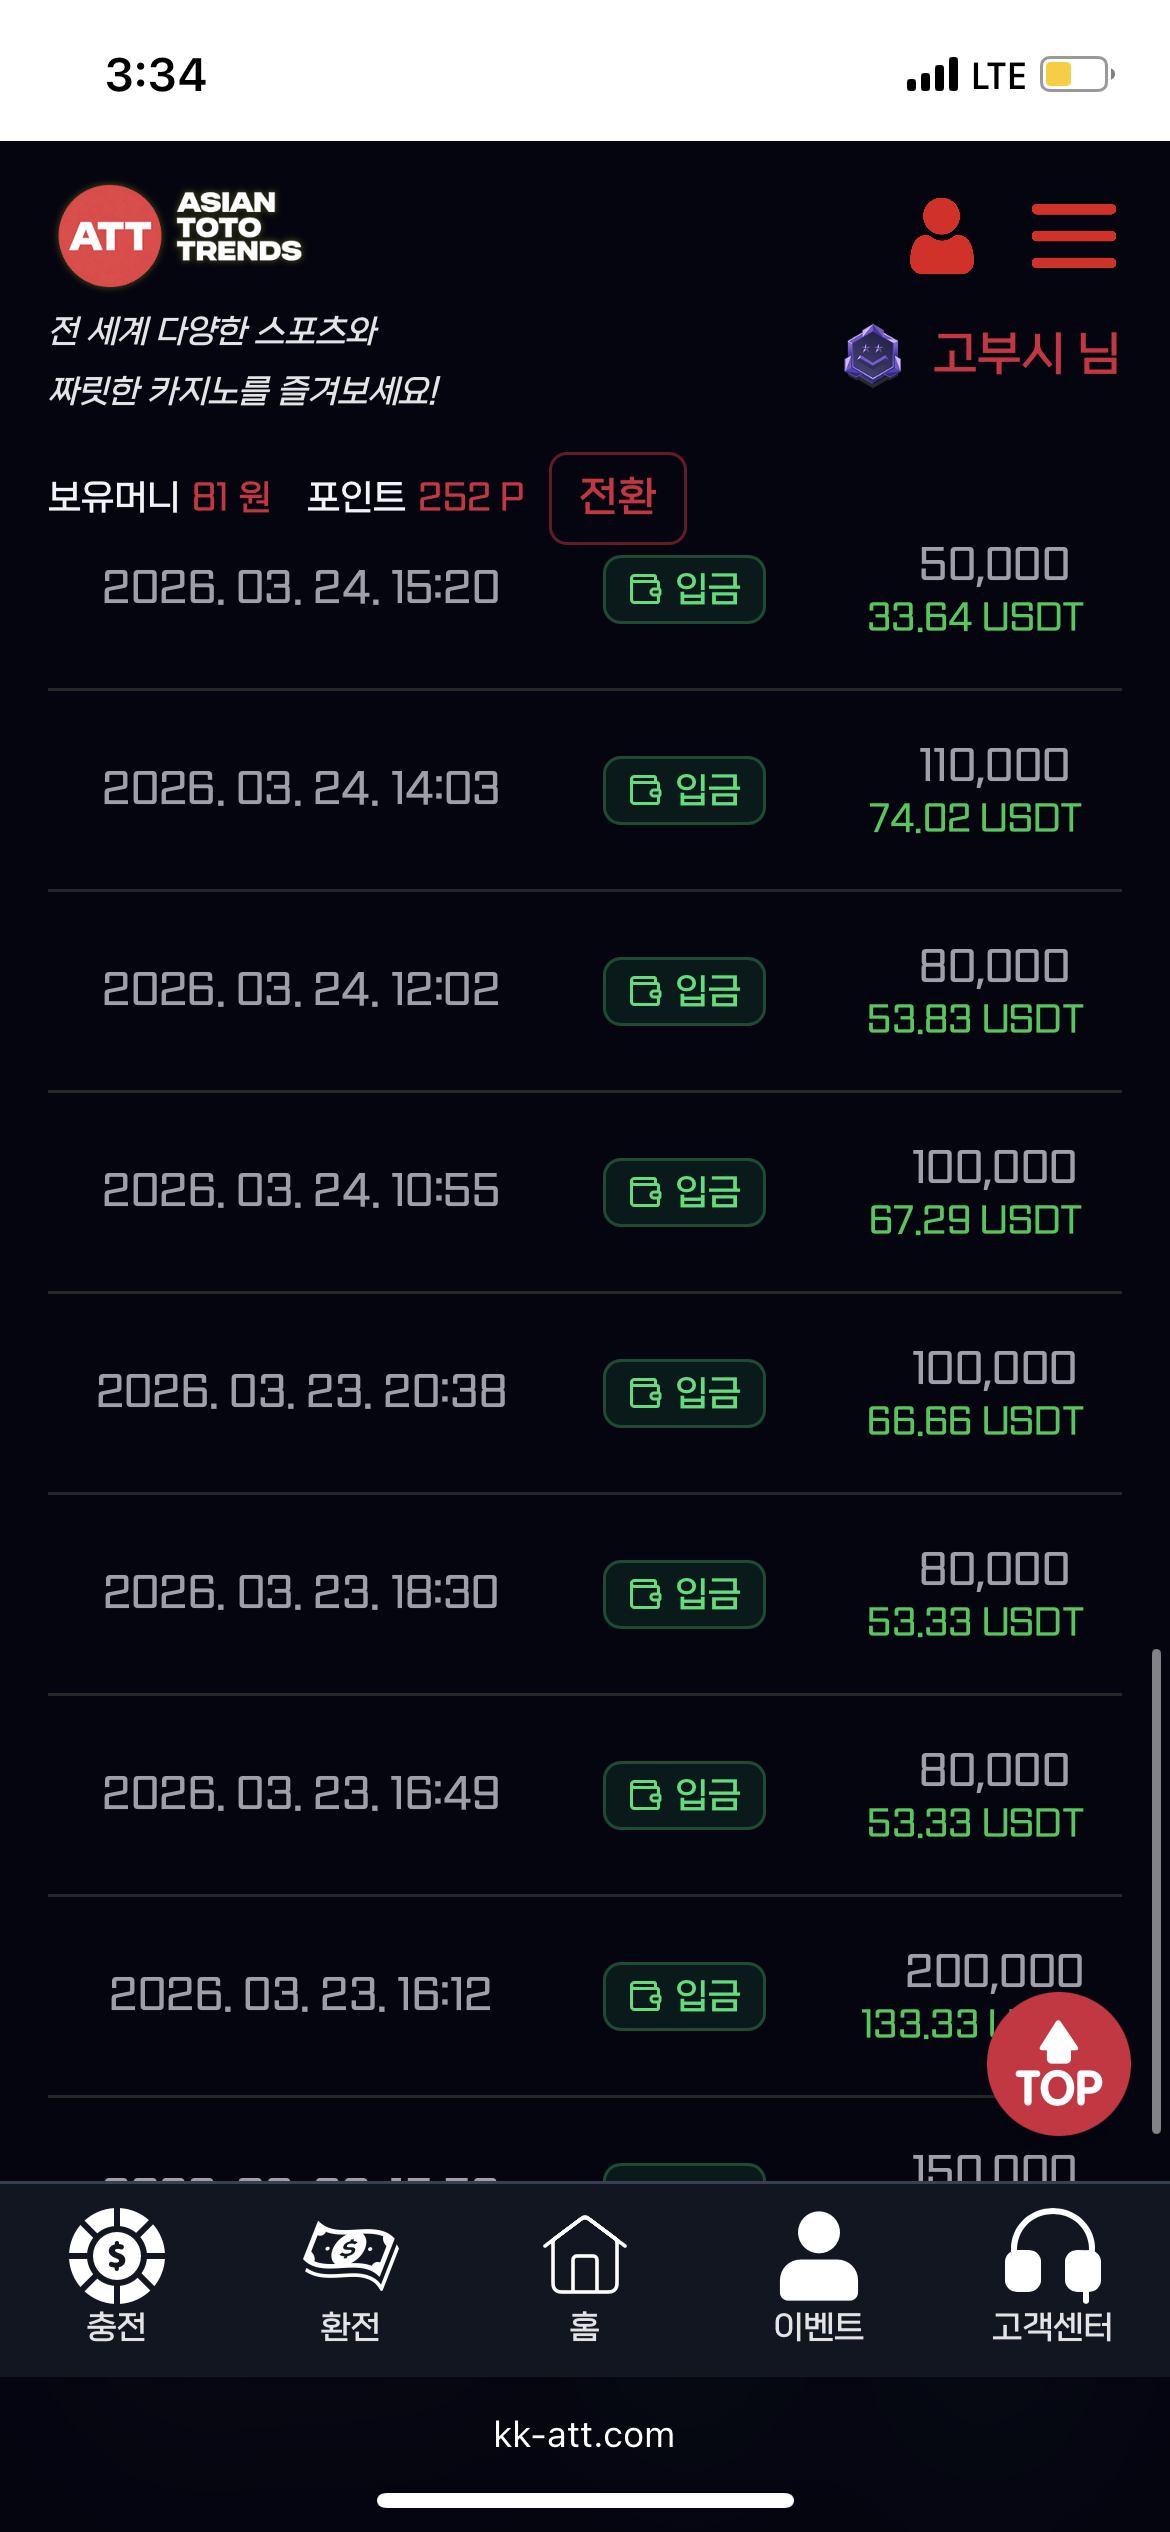Open the red hamburger menu
This screenshot has width=1170, height=2532.
1073,236
